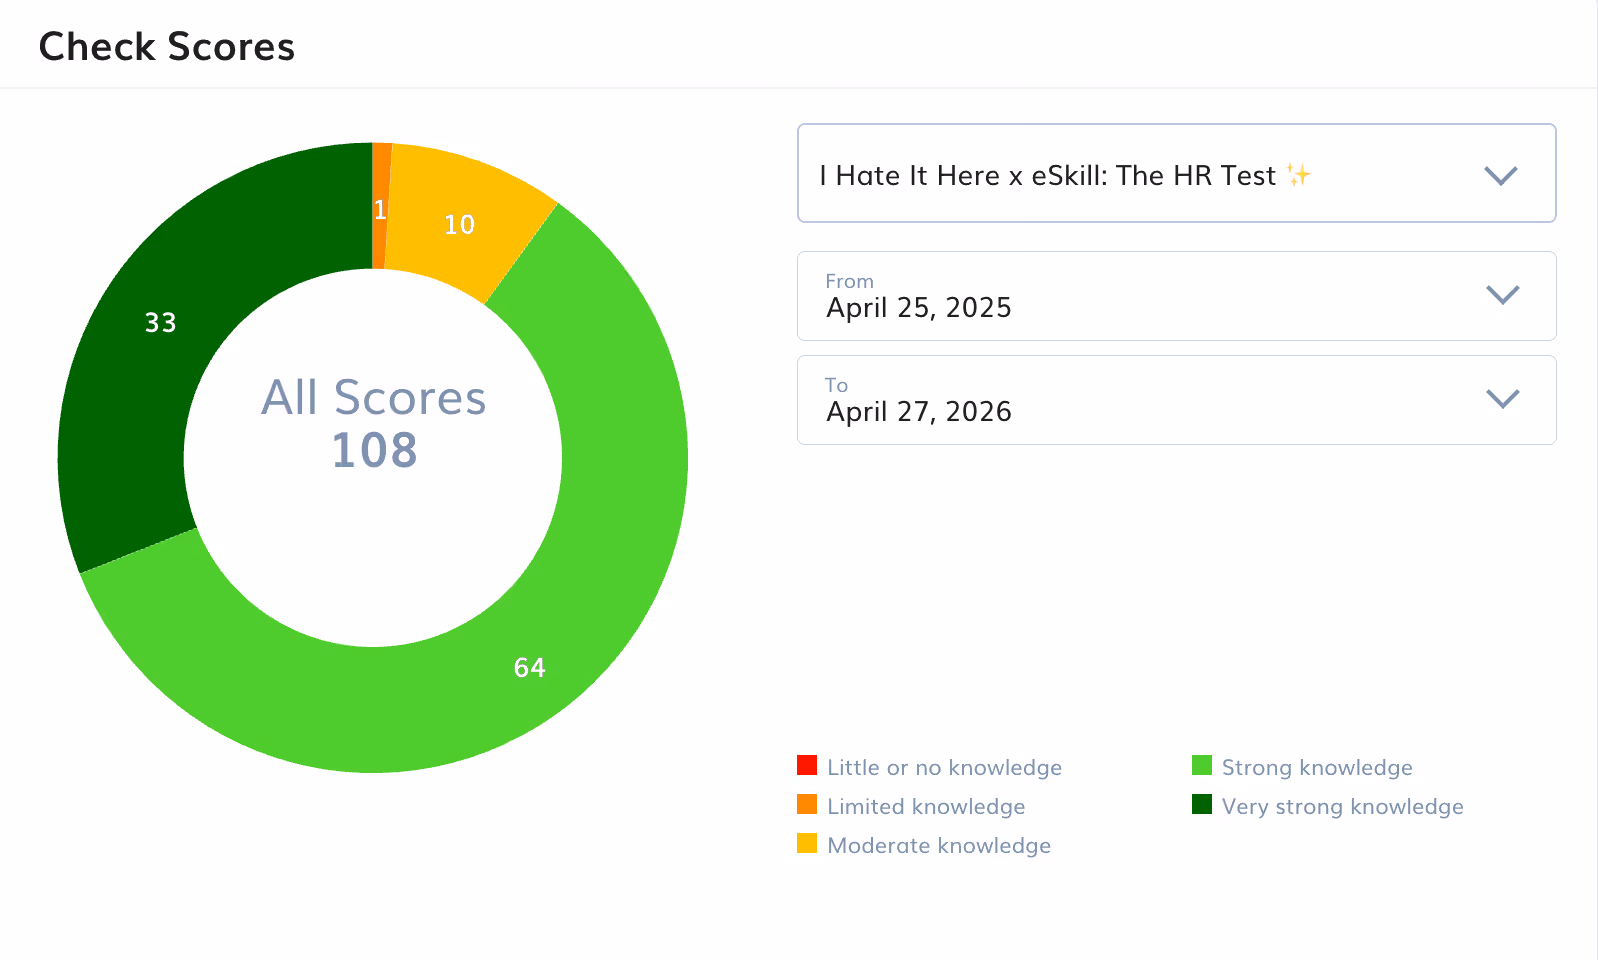Click the red Little or no knowledge swatch
Image resolution: width=1598 pixels, height=960 pixels.
[807, 766]
